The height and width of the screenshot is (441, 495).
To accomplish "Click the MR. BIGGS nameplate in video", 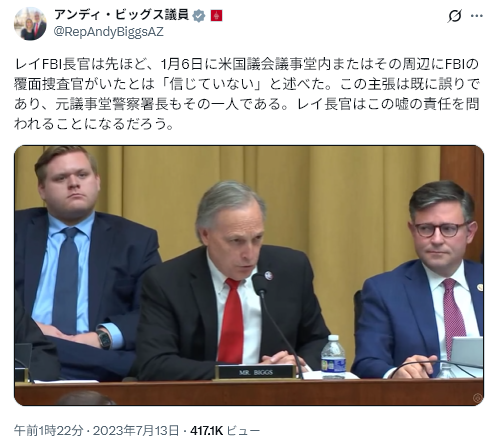I will [x=256, y=372].
